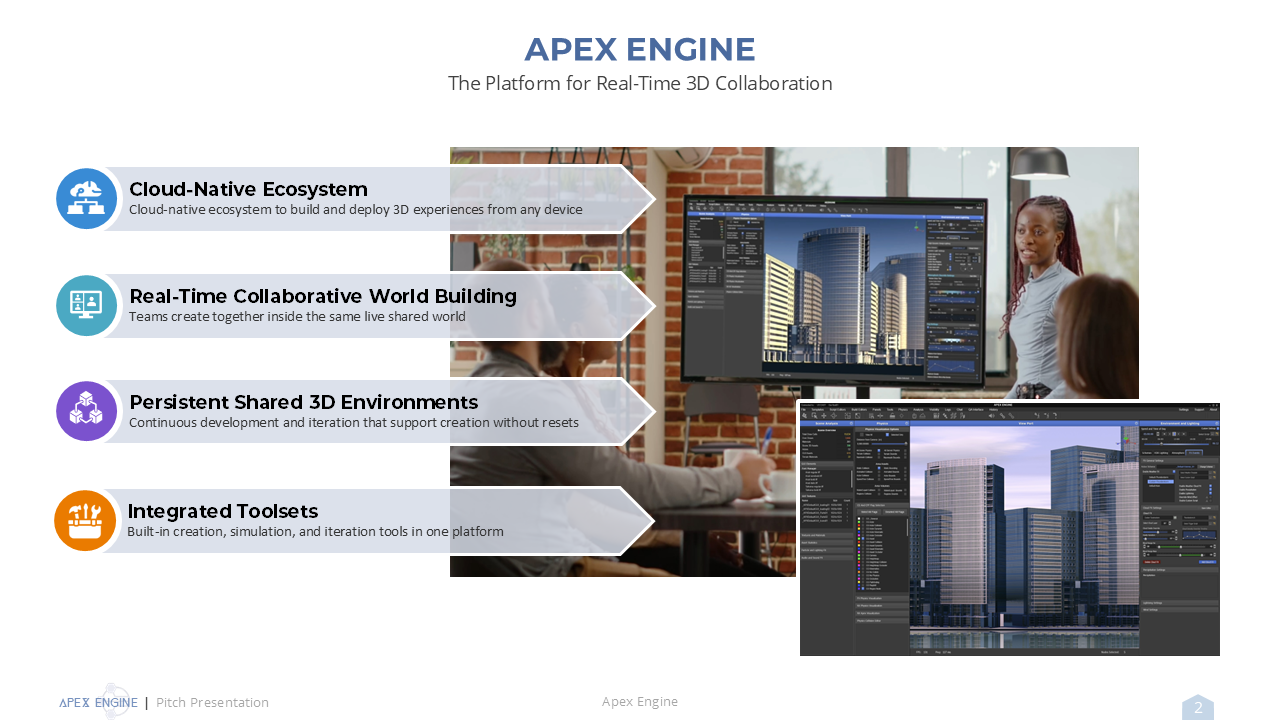1280x720 pixels.
Task: Click the Apex Engine logo in the footer
Action: [99, 702]
